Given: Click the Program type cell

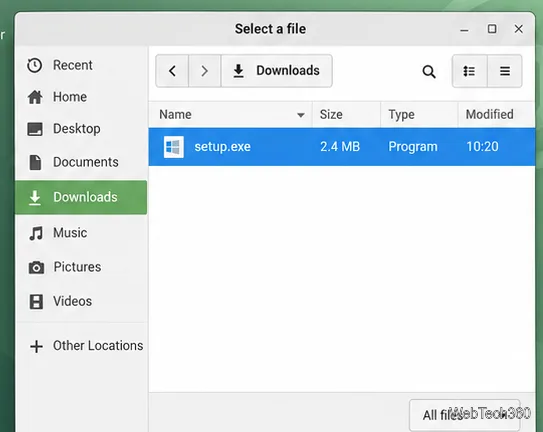Looking at the screenshot, I should pyautogui.click(x=413, y=147).
